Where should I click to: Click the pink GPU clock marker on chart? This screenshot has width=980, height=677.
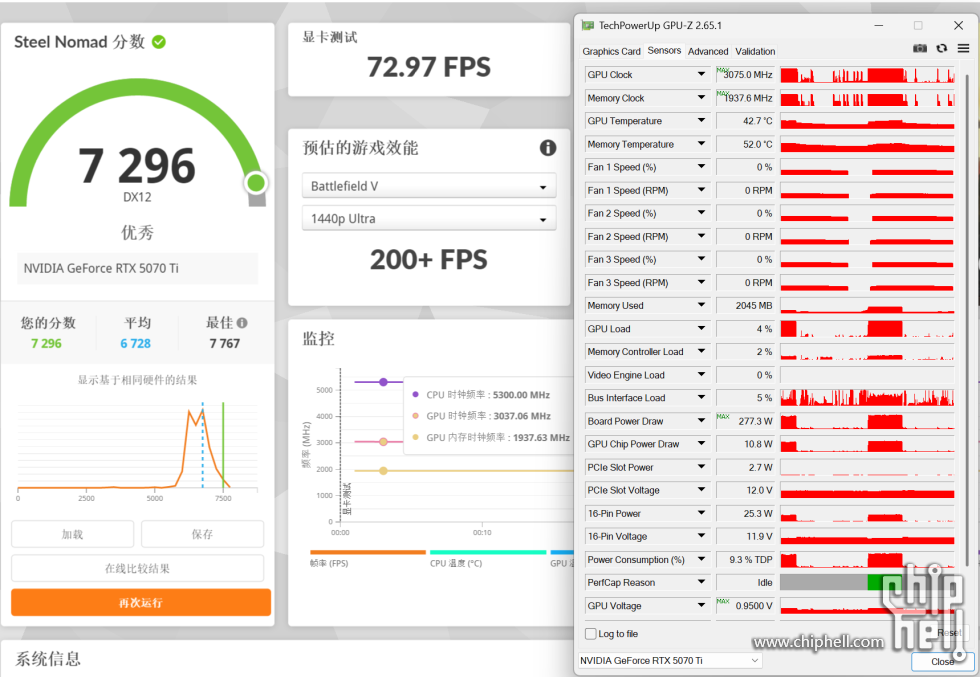[383, 441]
